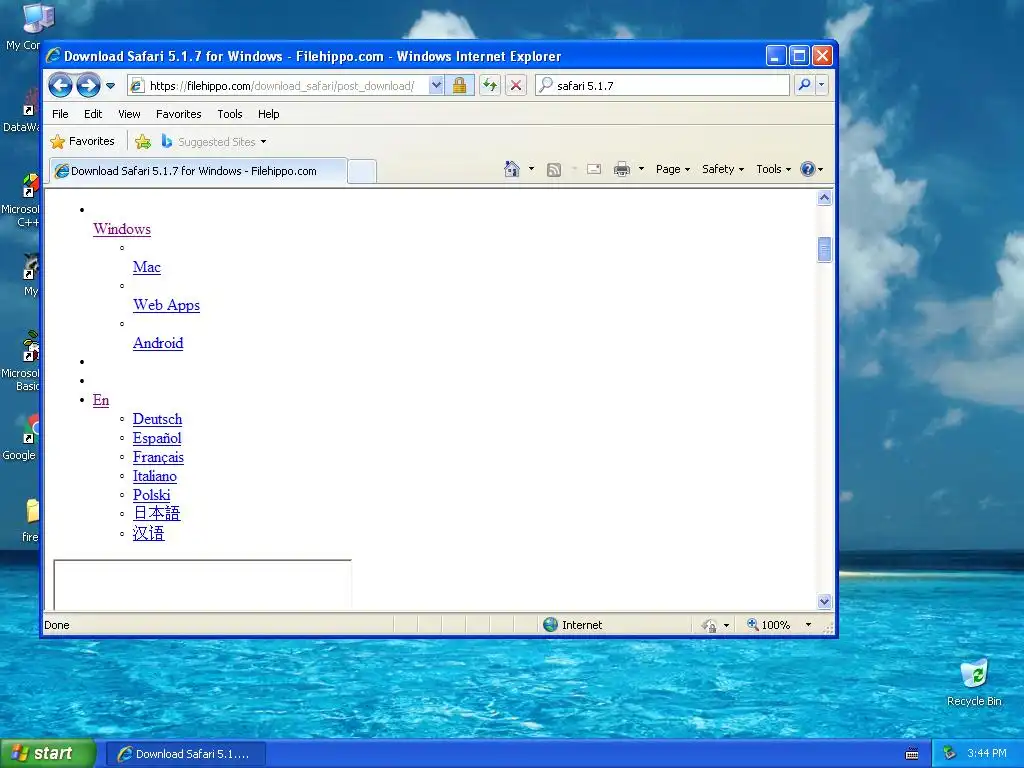Viewport: 1024px width, 768px height.
Task: Open the Windows start menu
Action: [48, 754]
